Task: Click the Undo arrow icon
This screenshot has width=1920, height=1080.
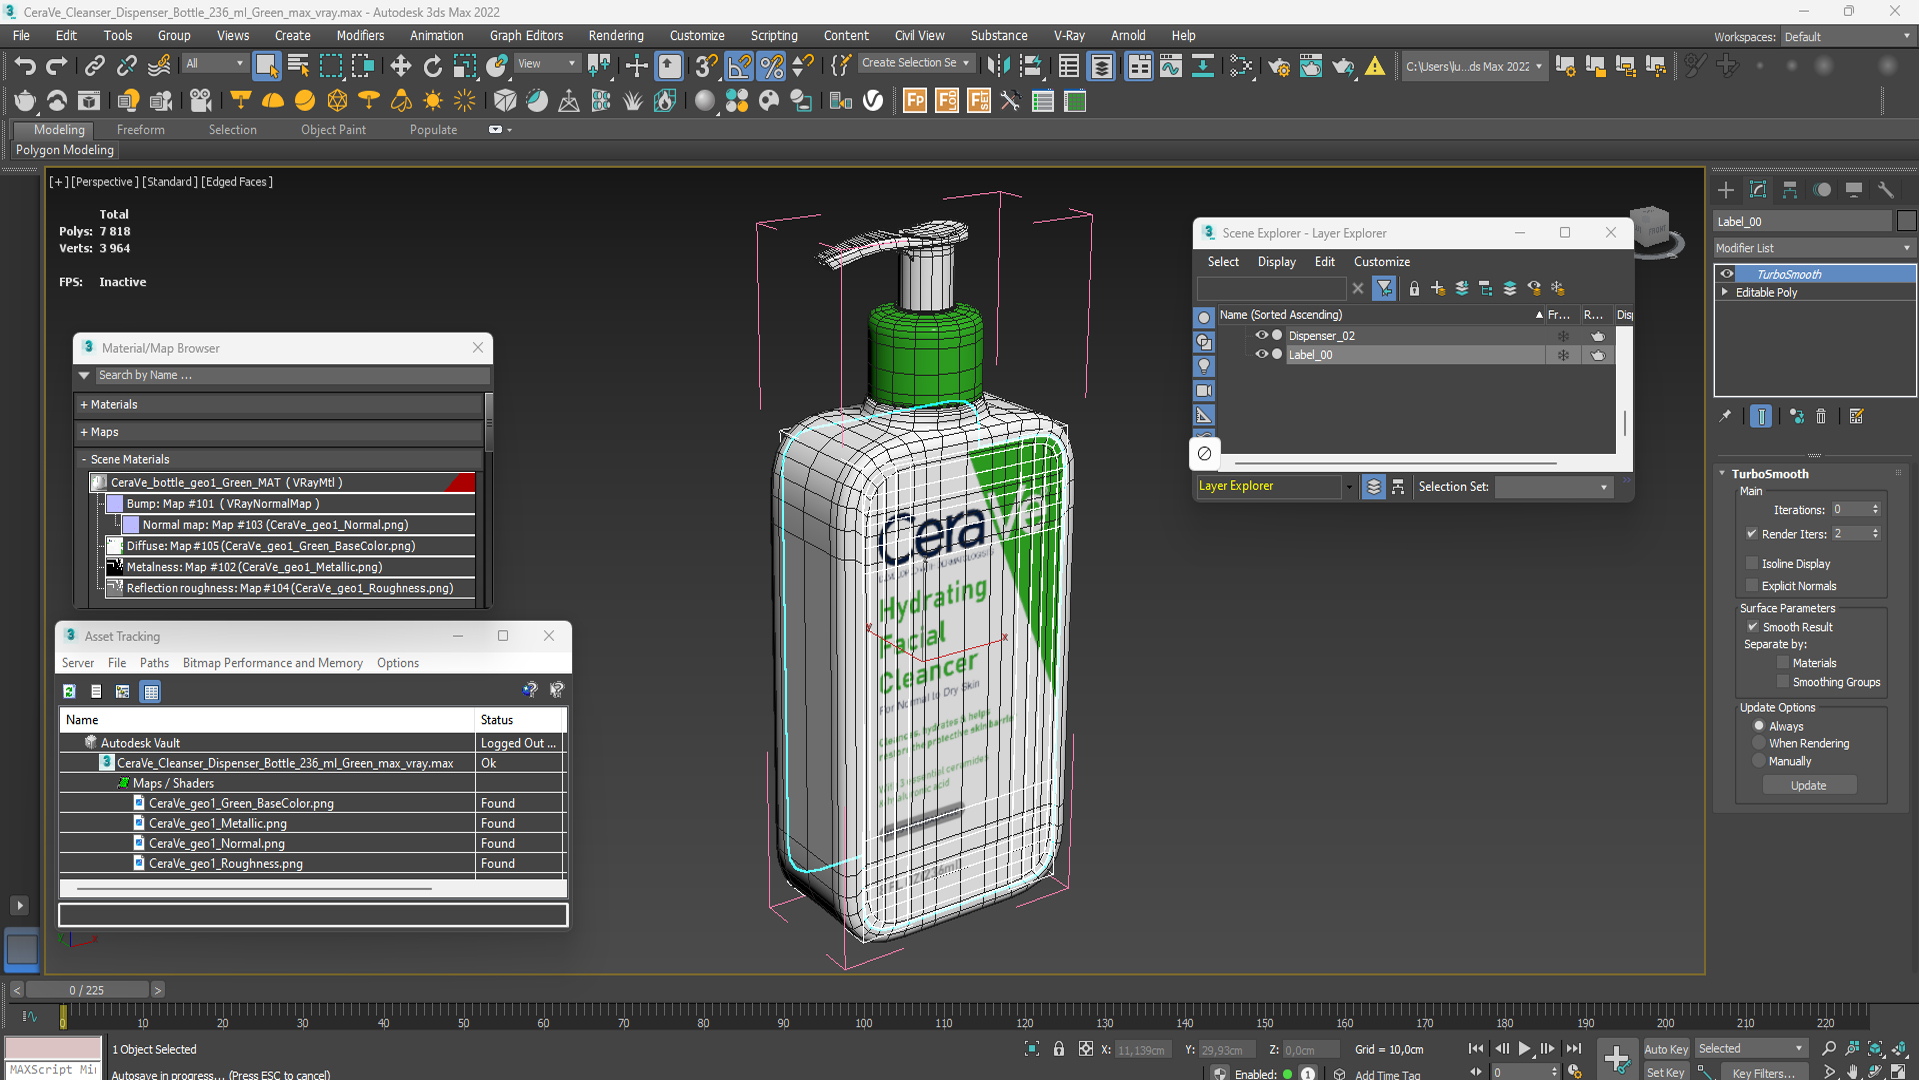Action: tap(24, 66)
